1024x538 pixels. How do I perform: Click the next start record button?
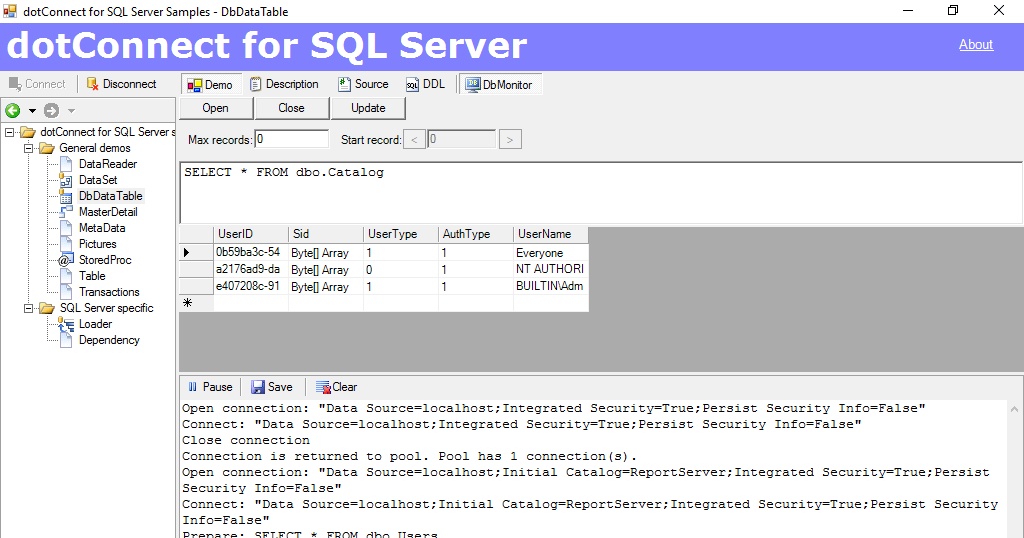pyautogui.click(x=510, y=140)
